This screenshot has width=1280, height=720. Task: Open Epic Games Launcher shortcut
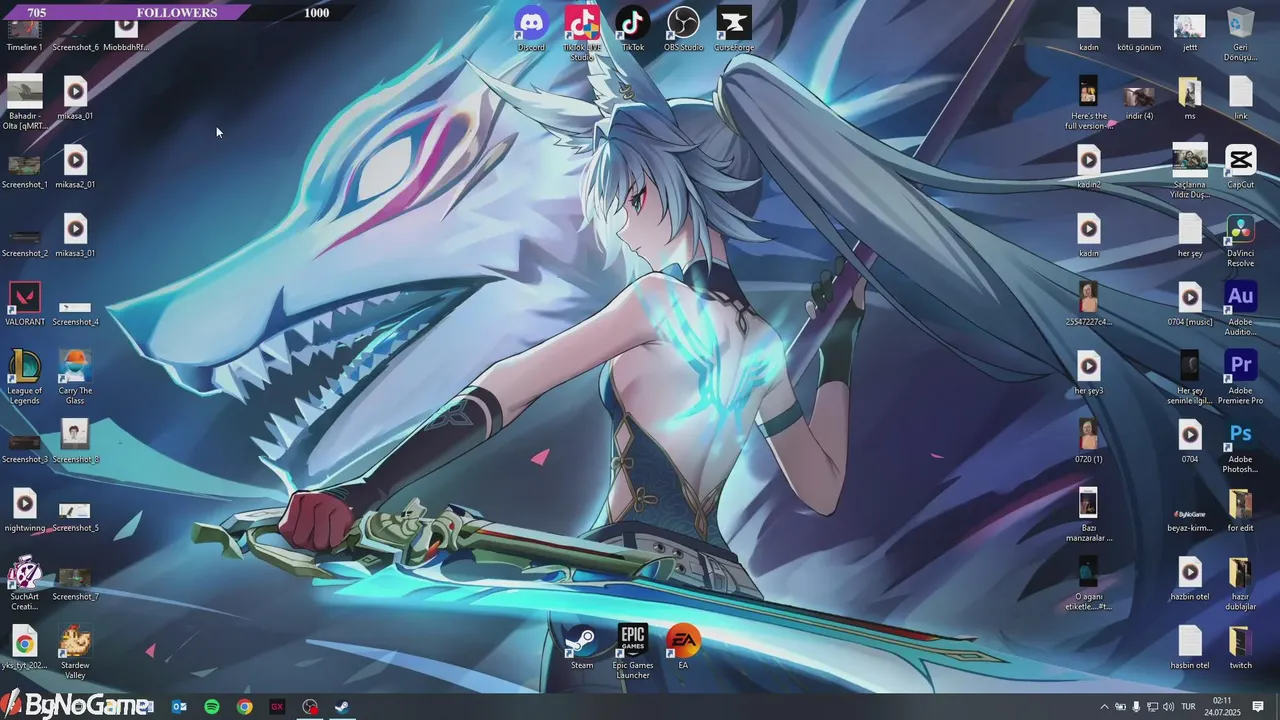[x=633, y=651]
